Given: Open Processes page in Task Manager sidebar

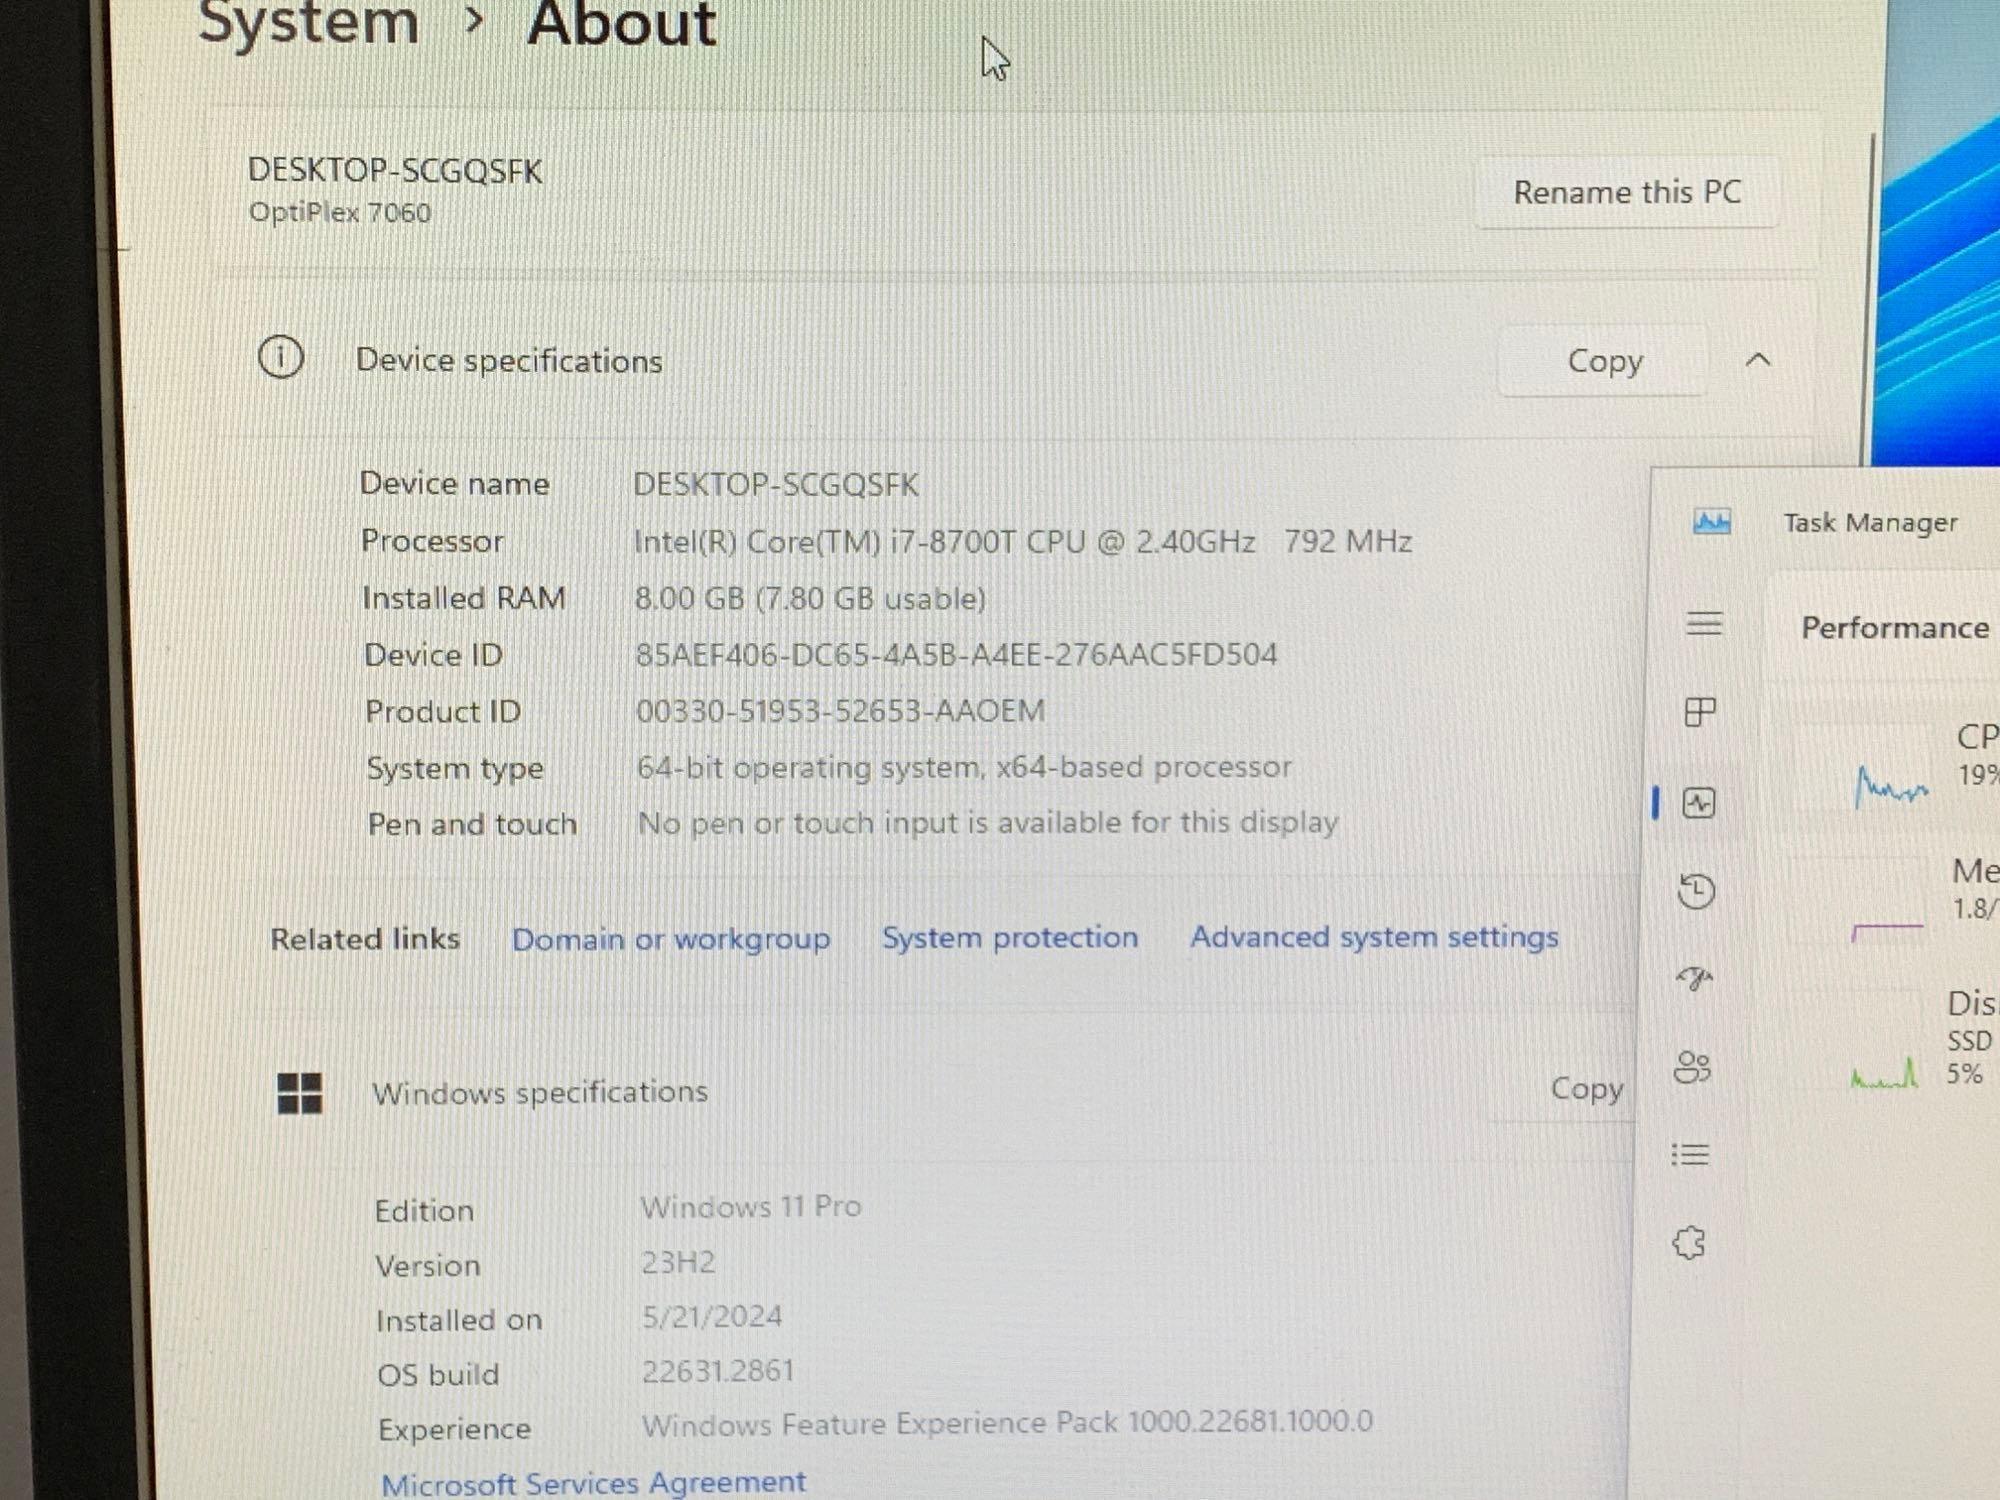Looking at the screenshot, I should pyautogui.click(x=1700, y=712).
